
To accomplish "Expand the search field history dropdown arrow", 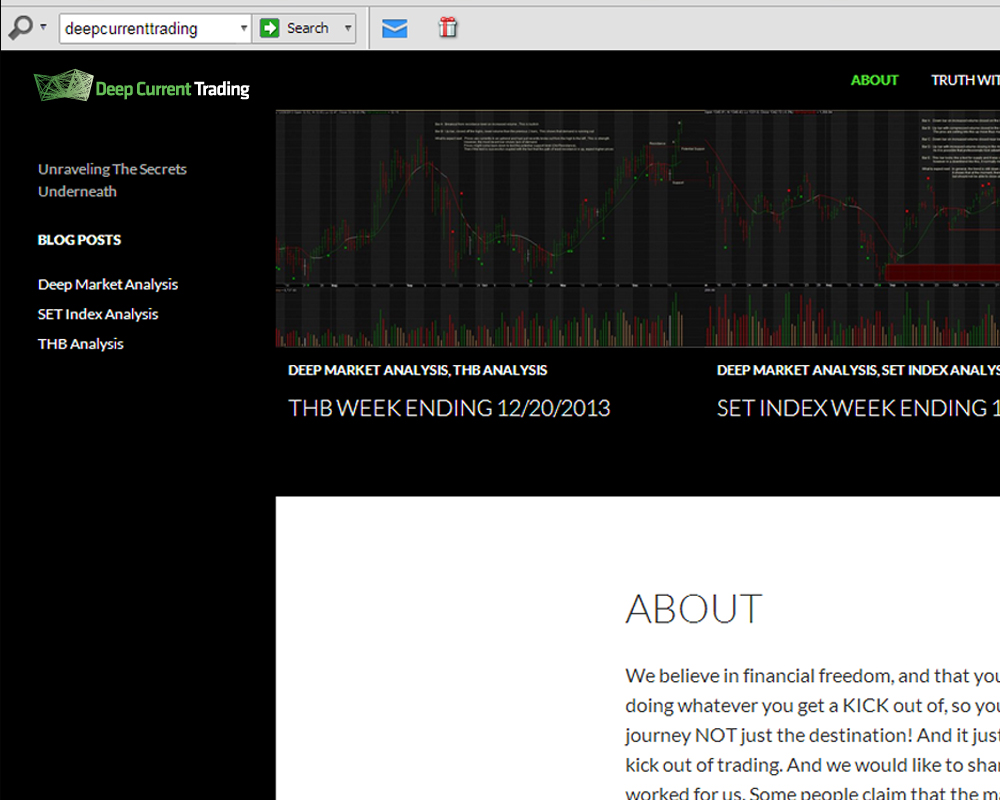I will click(244, 29).
